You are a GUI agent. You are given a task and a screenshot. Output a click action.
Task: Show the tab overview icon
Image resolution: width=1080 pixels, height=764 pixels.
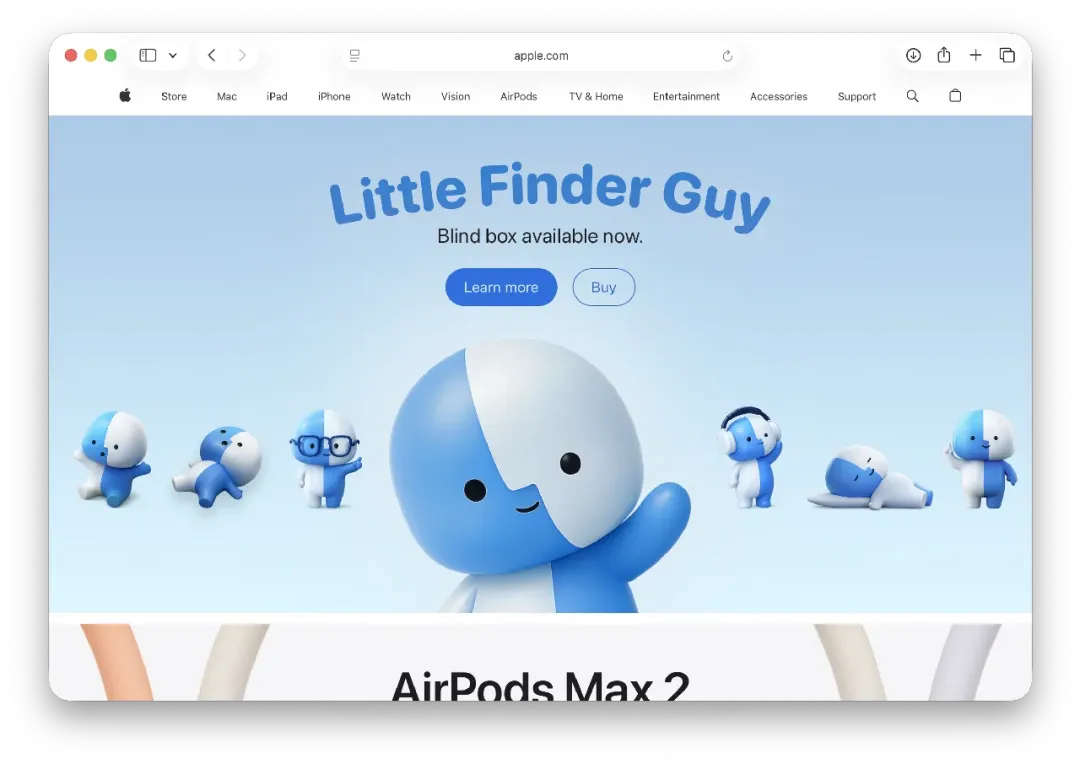click(x=1007, y=56)
